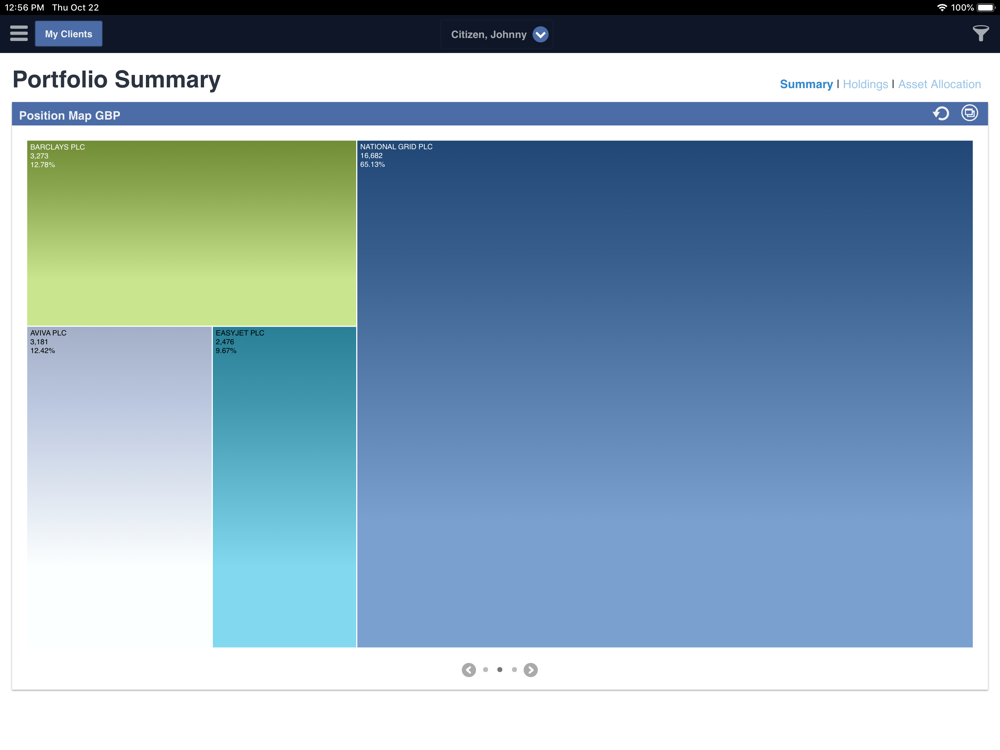The width and height of the screenshot is (1000, 750).
Task: Go to the previous chart page arrow
Action: pos(469,670)
